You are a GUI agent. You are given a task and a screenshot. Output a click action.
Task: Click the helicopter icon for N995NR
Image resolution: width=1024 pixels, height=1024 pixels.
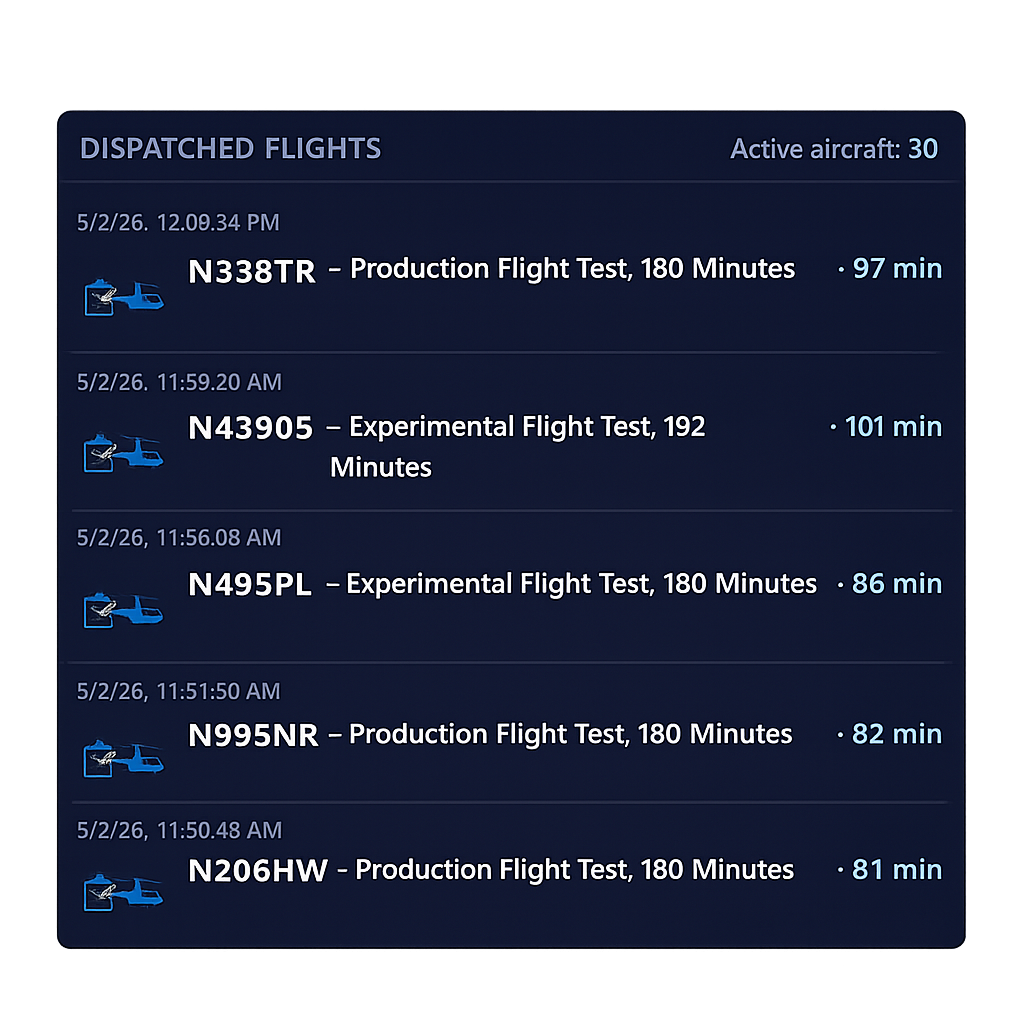(x=124, y=759)
